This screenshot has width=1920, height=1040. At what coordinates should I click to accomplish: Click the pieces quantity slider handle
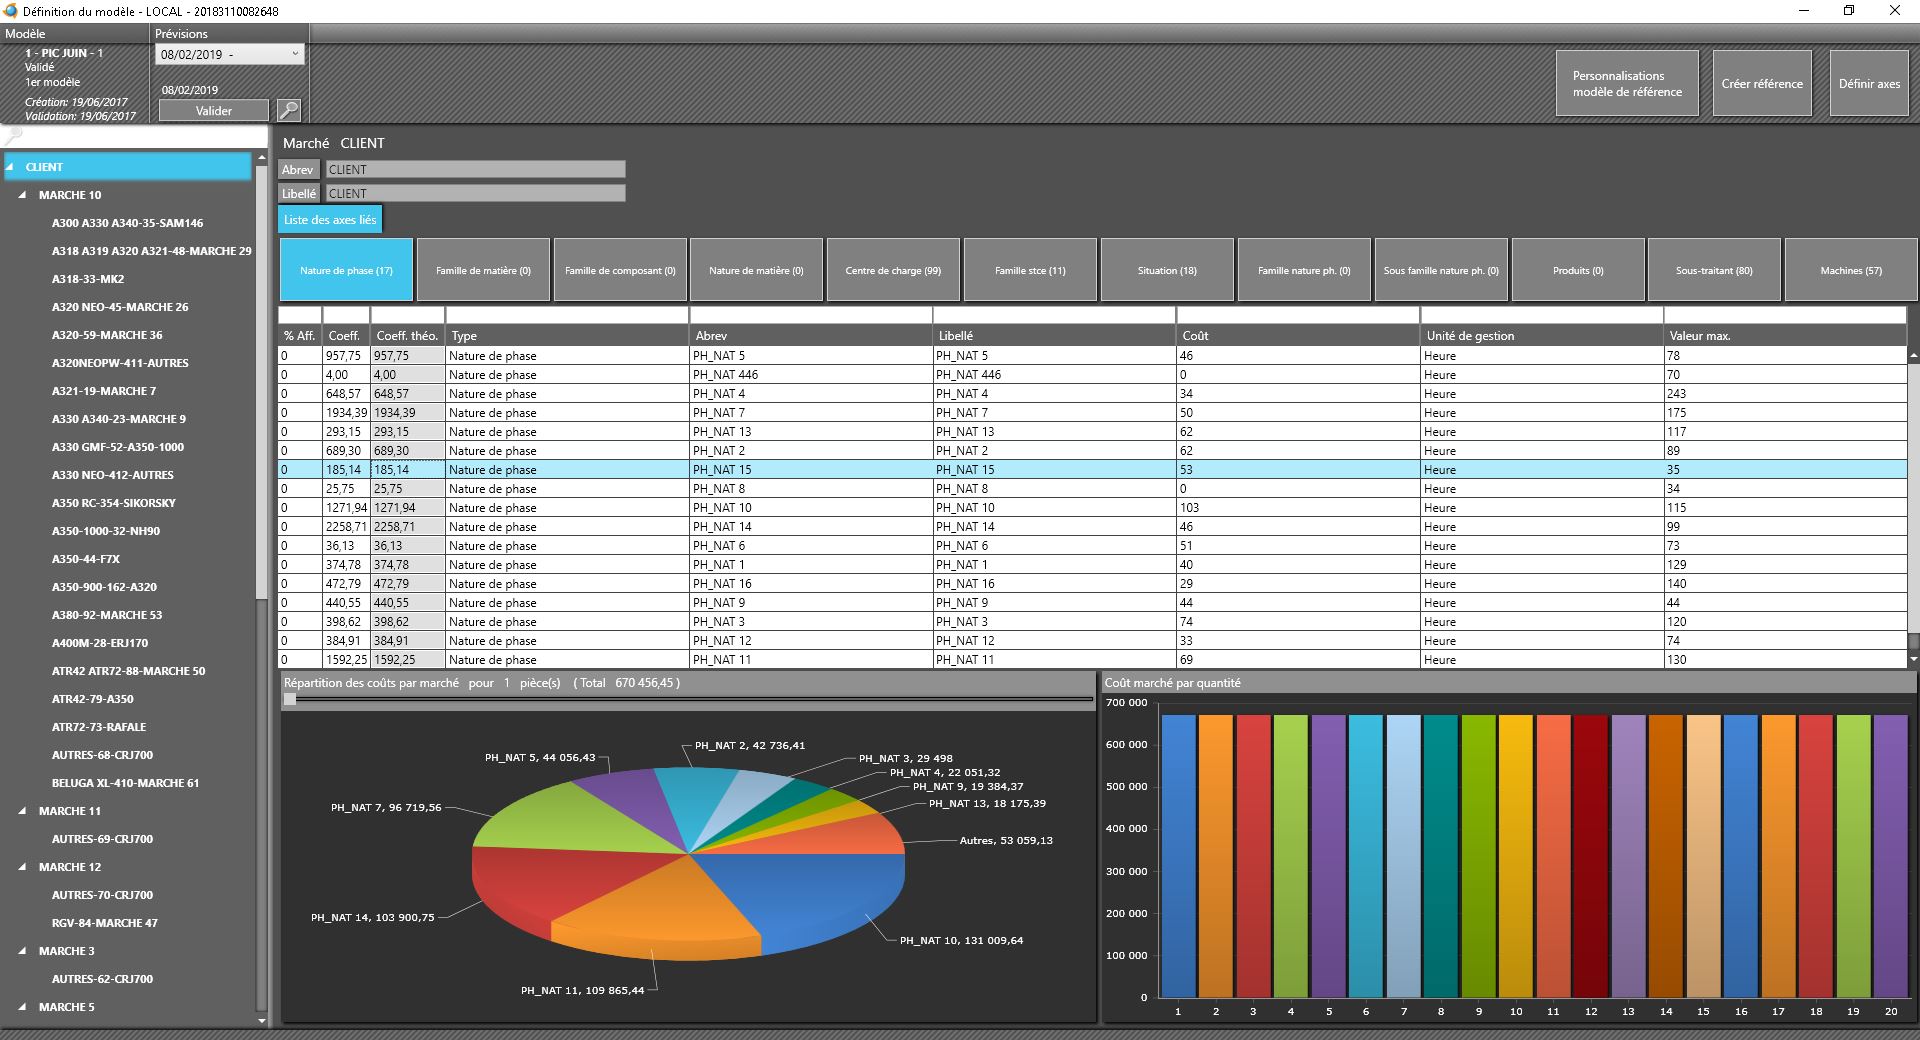point(290,700)
